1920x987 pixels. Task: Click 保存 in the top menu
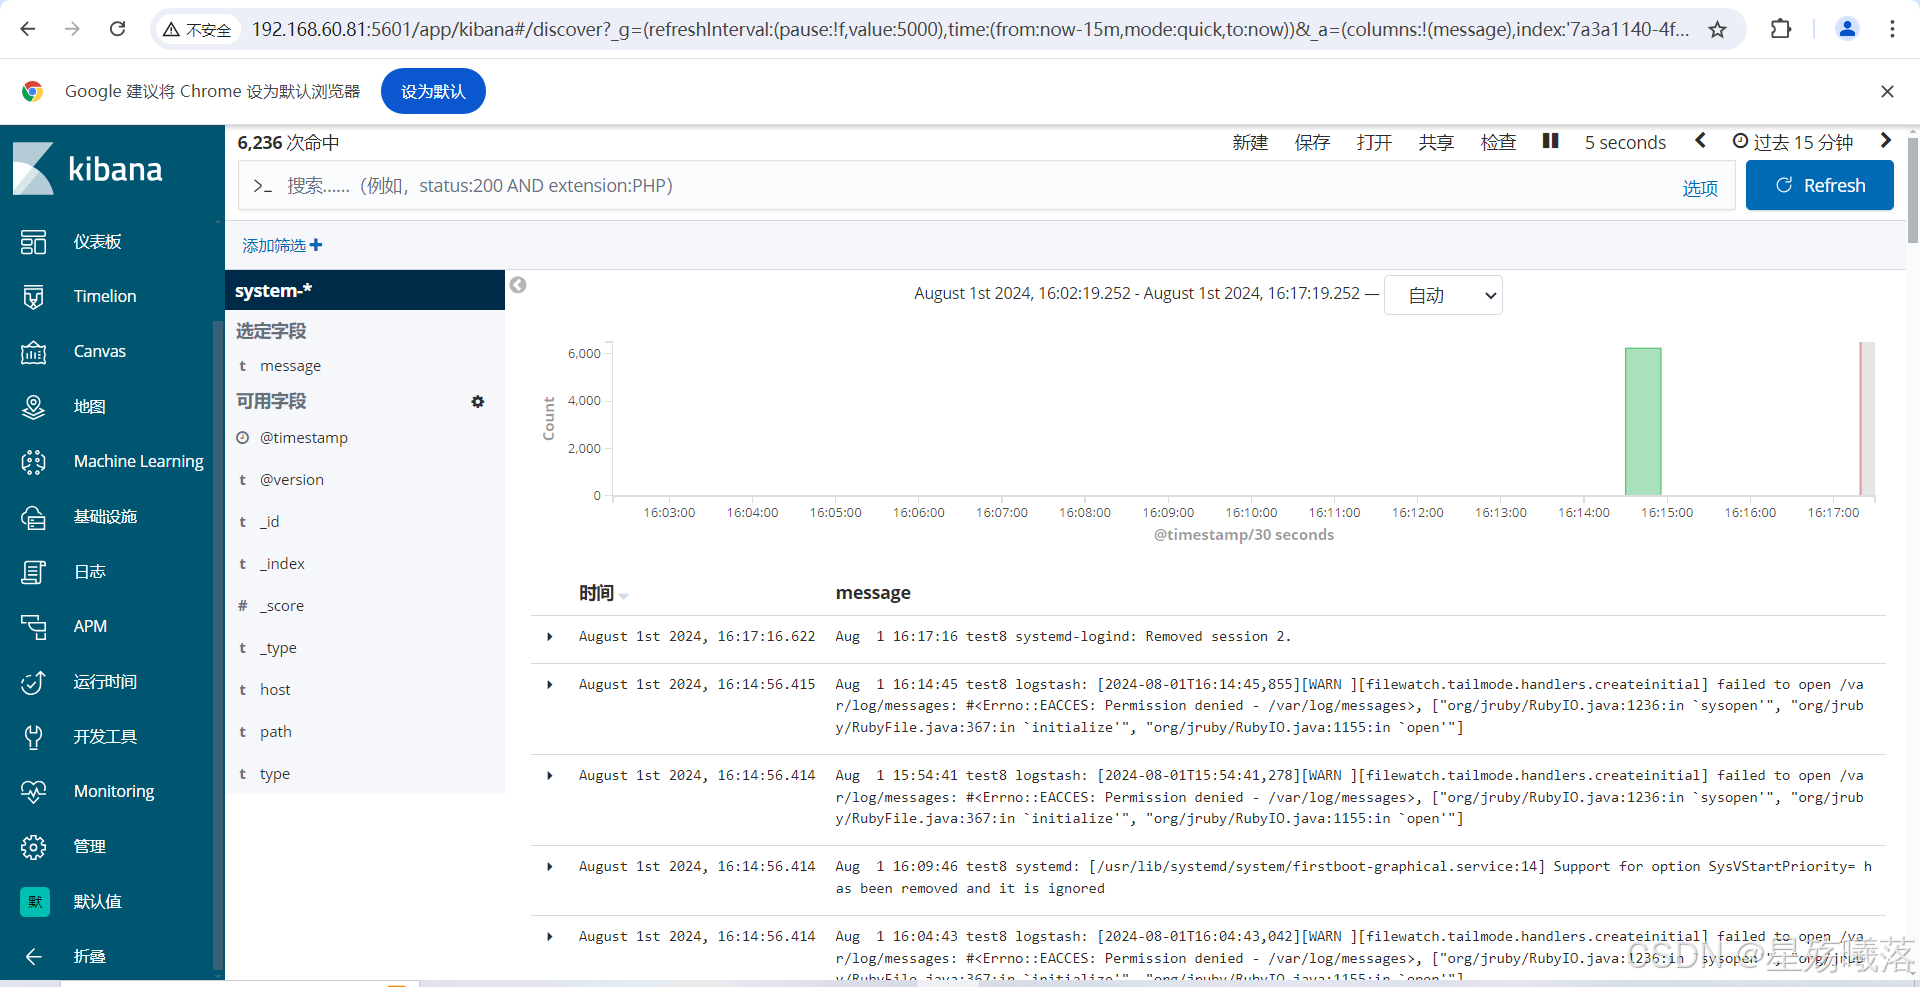point(1312,142)
